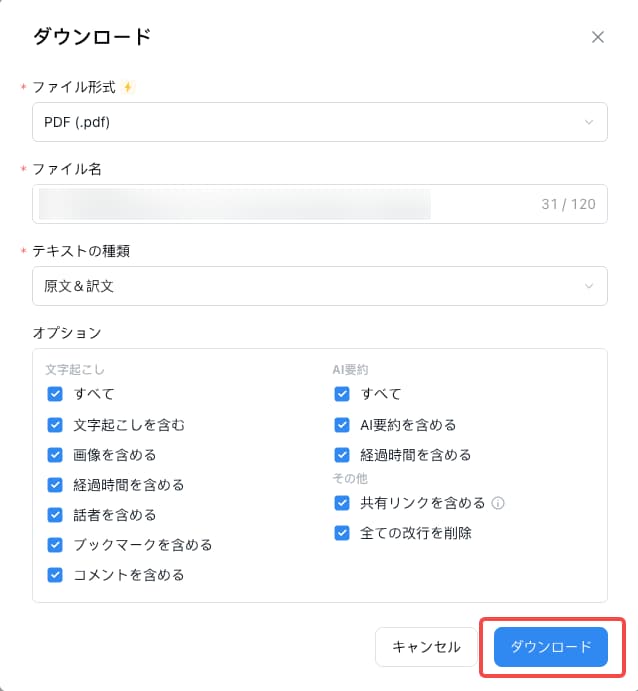Close the ダウンロード dialog with X icon
This screenshot has height=691, width=638.
point(598,37)
